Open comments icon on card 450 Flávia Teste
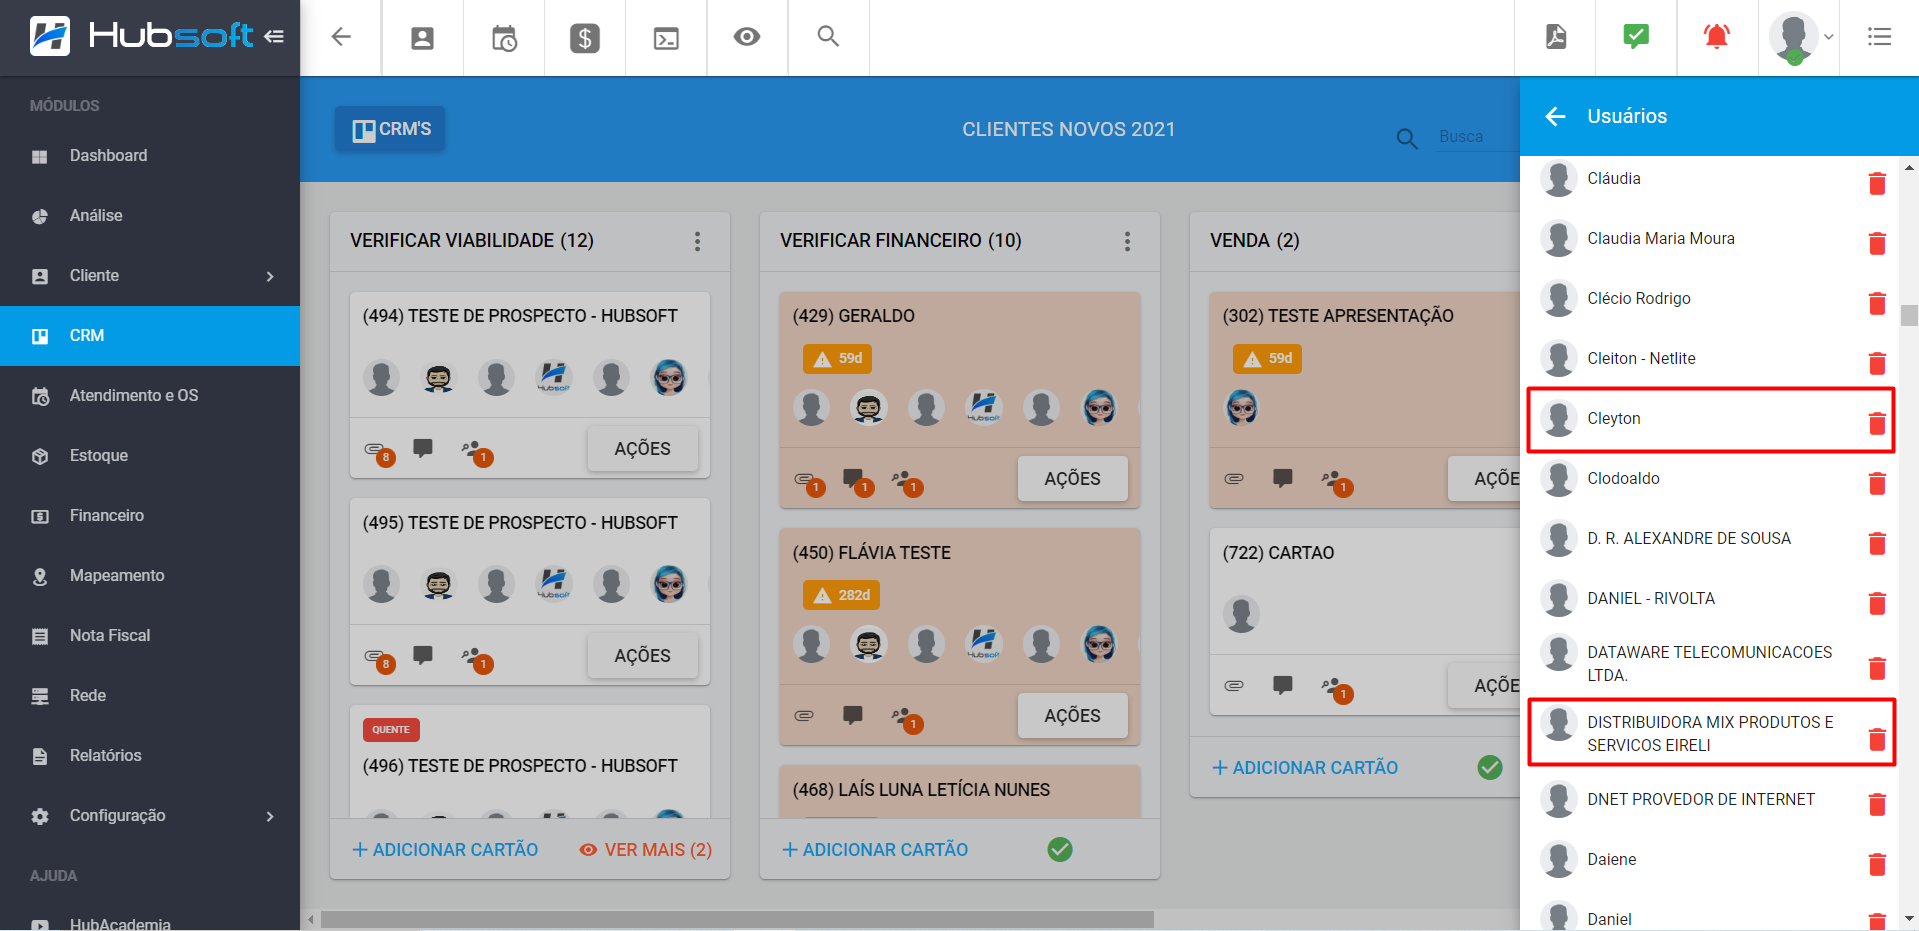The width and height of the screenshot is (1919, 931). [x=853, y=715]
